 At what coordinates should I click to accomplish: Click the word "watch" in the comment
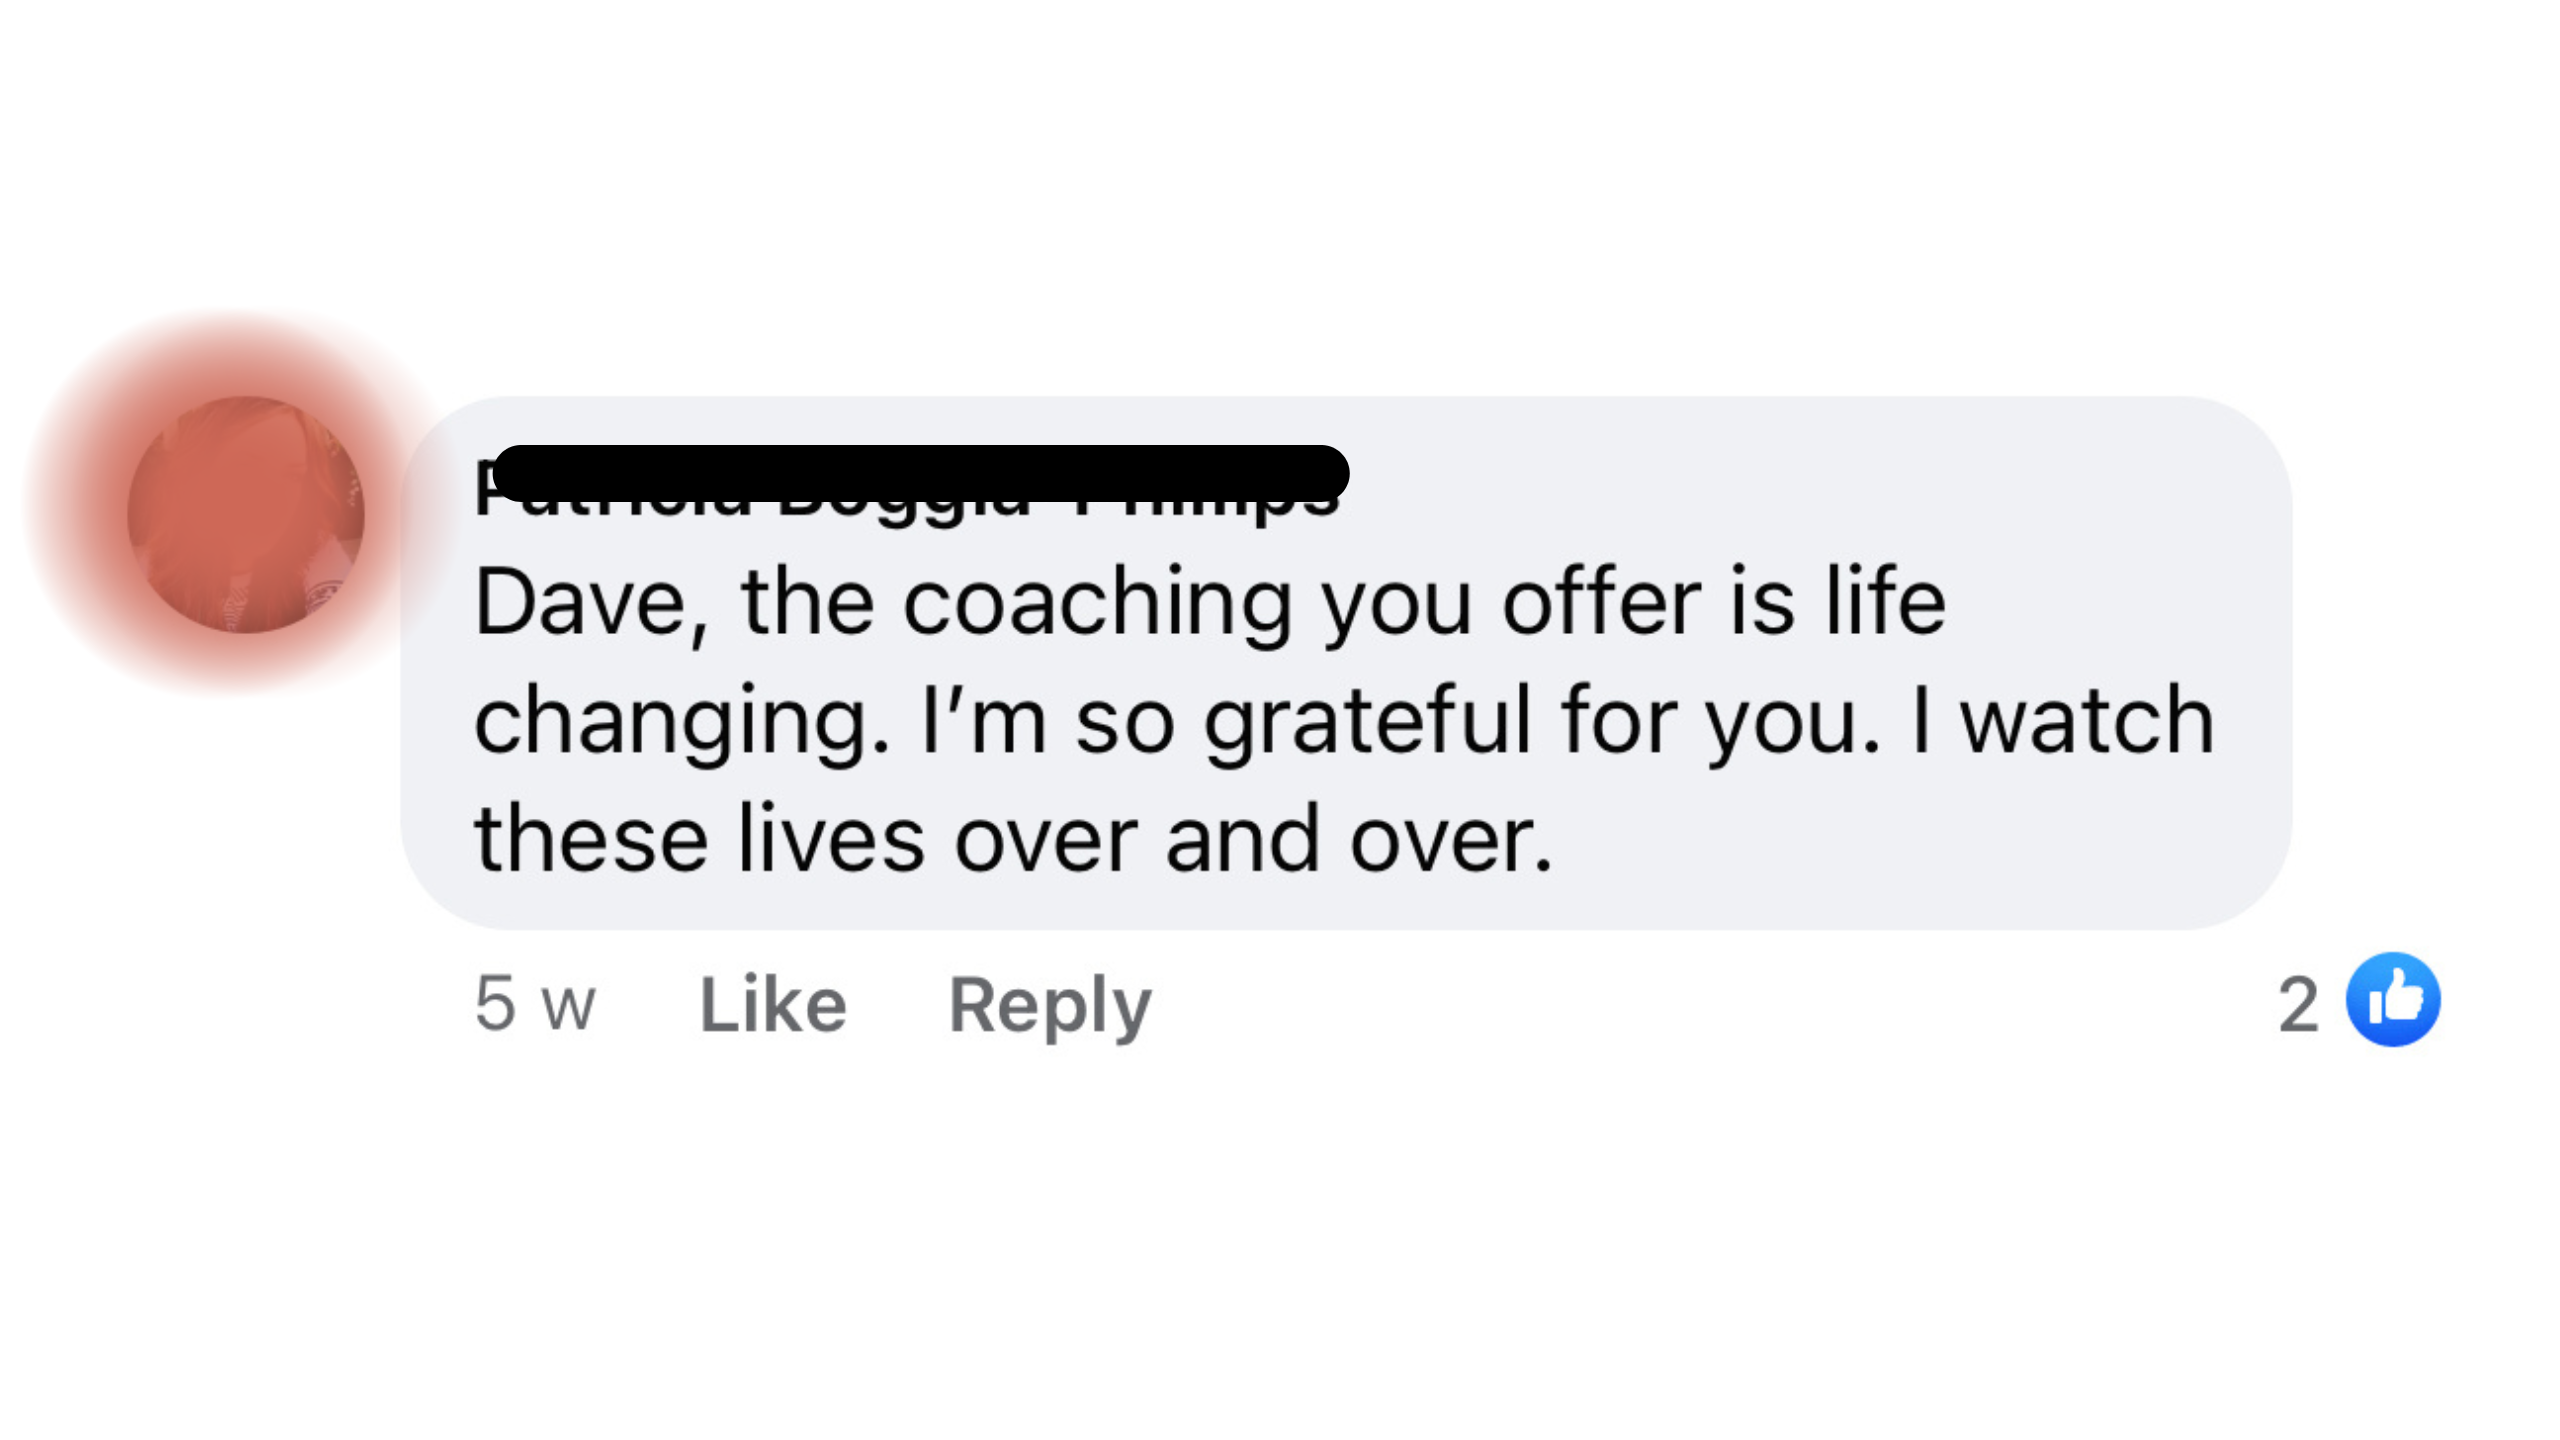pos(2086,720)
